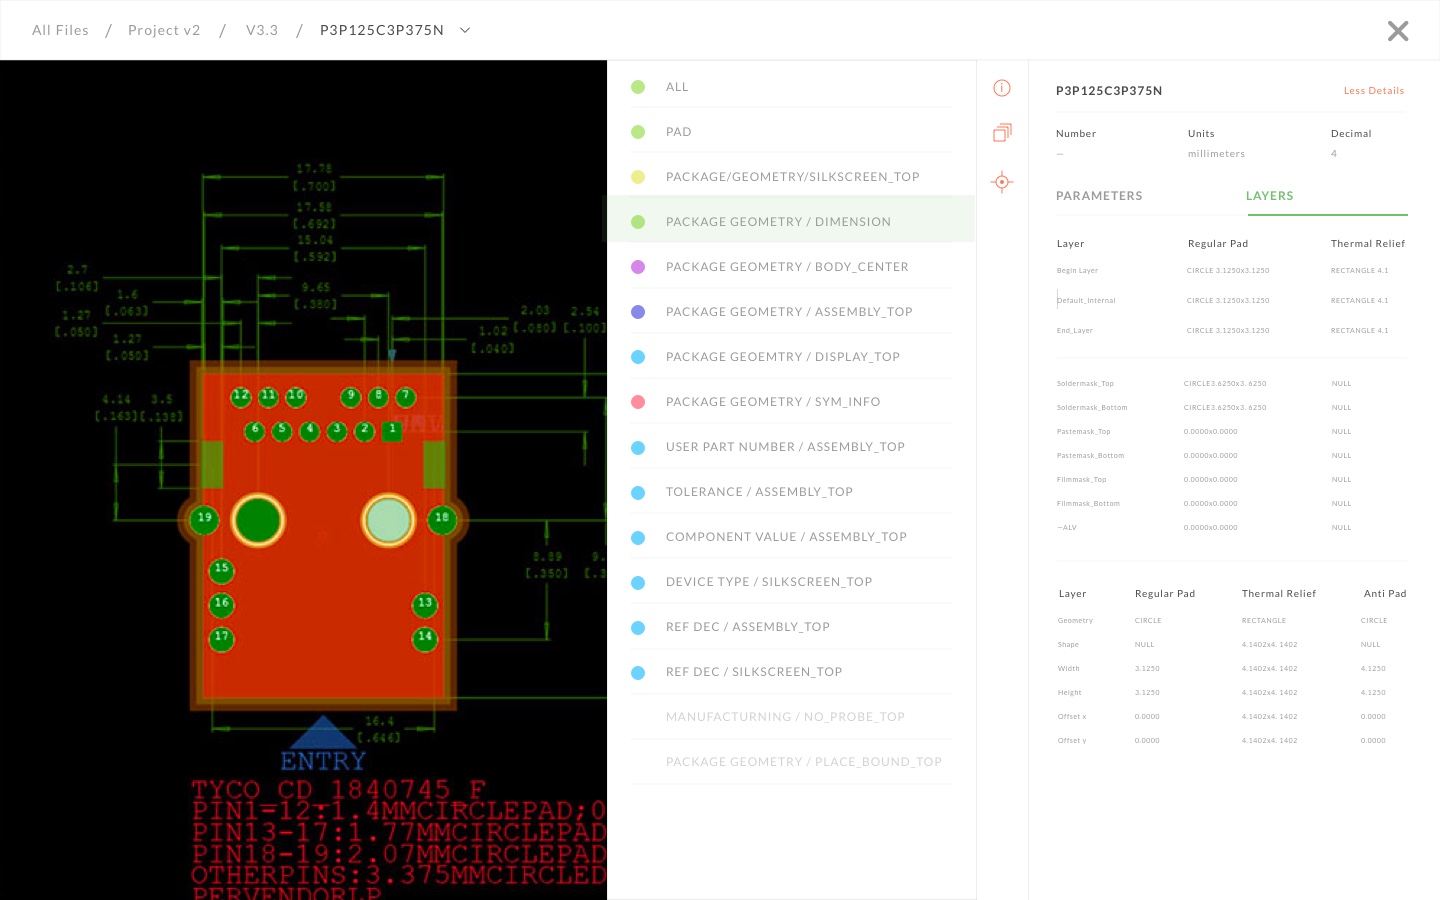The image size is (1440, 900).
Task: Select USER PART NUMBER / ASSEMBLY_TOP row
Action: click(x=791, y=447)
